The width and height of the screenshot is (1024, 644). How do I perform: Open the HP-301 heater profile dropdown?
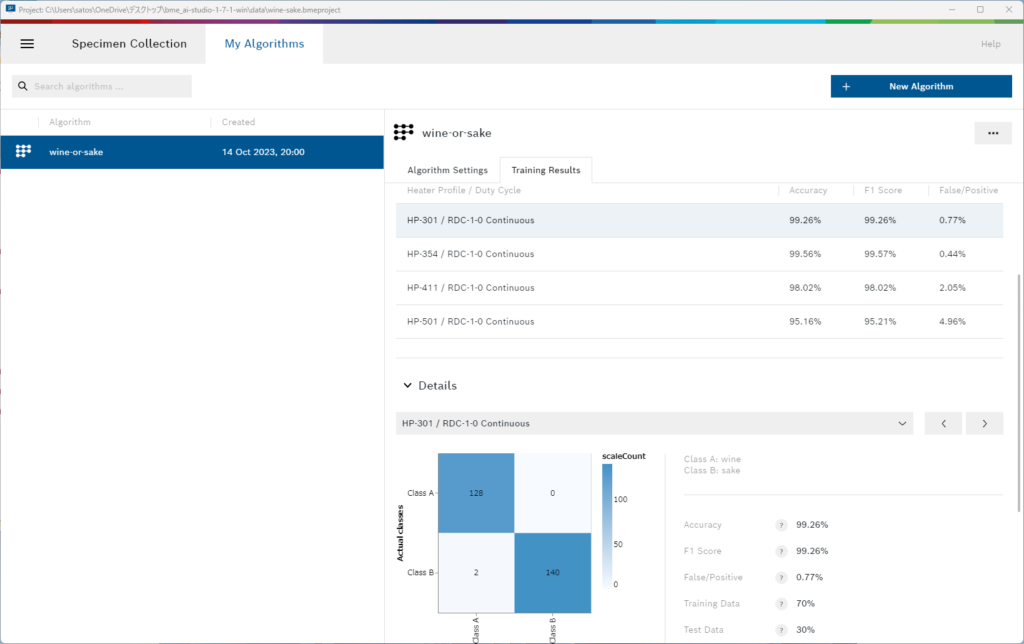(654, 424)
